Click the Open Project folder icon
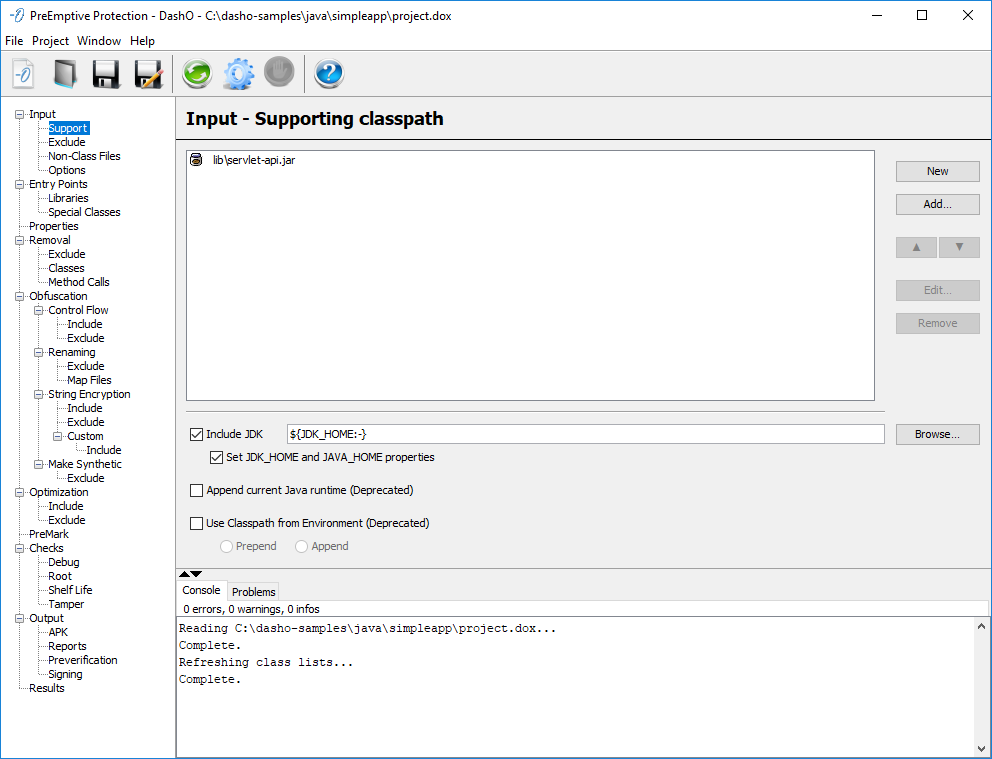Viewport: 992px width, 759px height. point(65,74)
